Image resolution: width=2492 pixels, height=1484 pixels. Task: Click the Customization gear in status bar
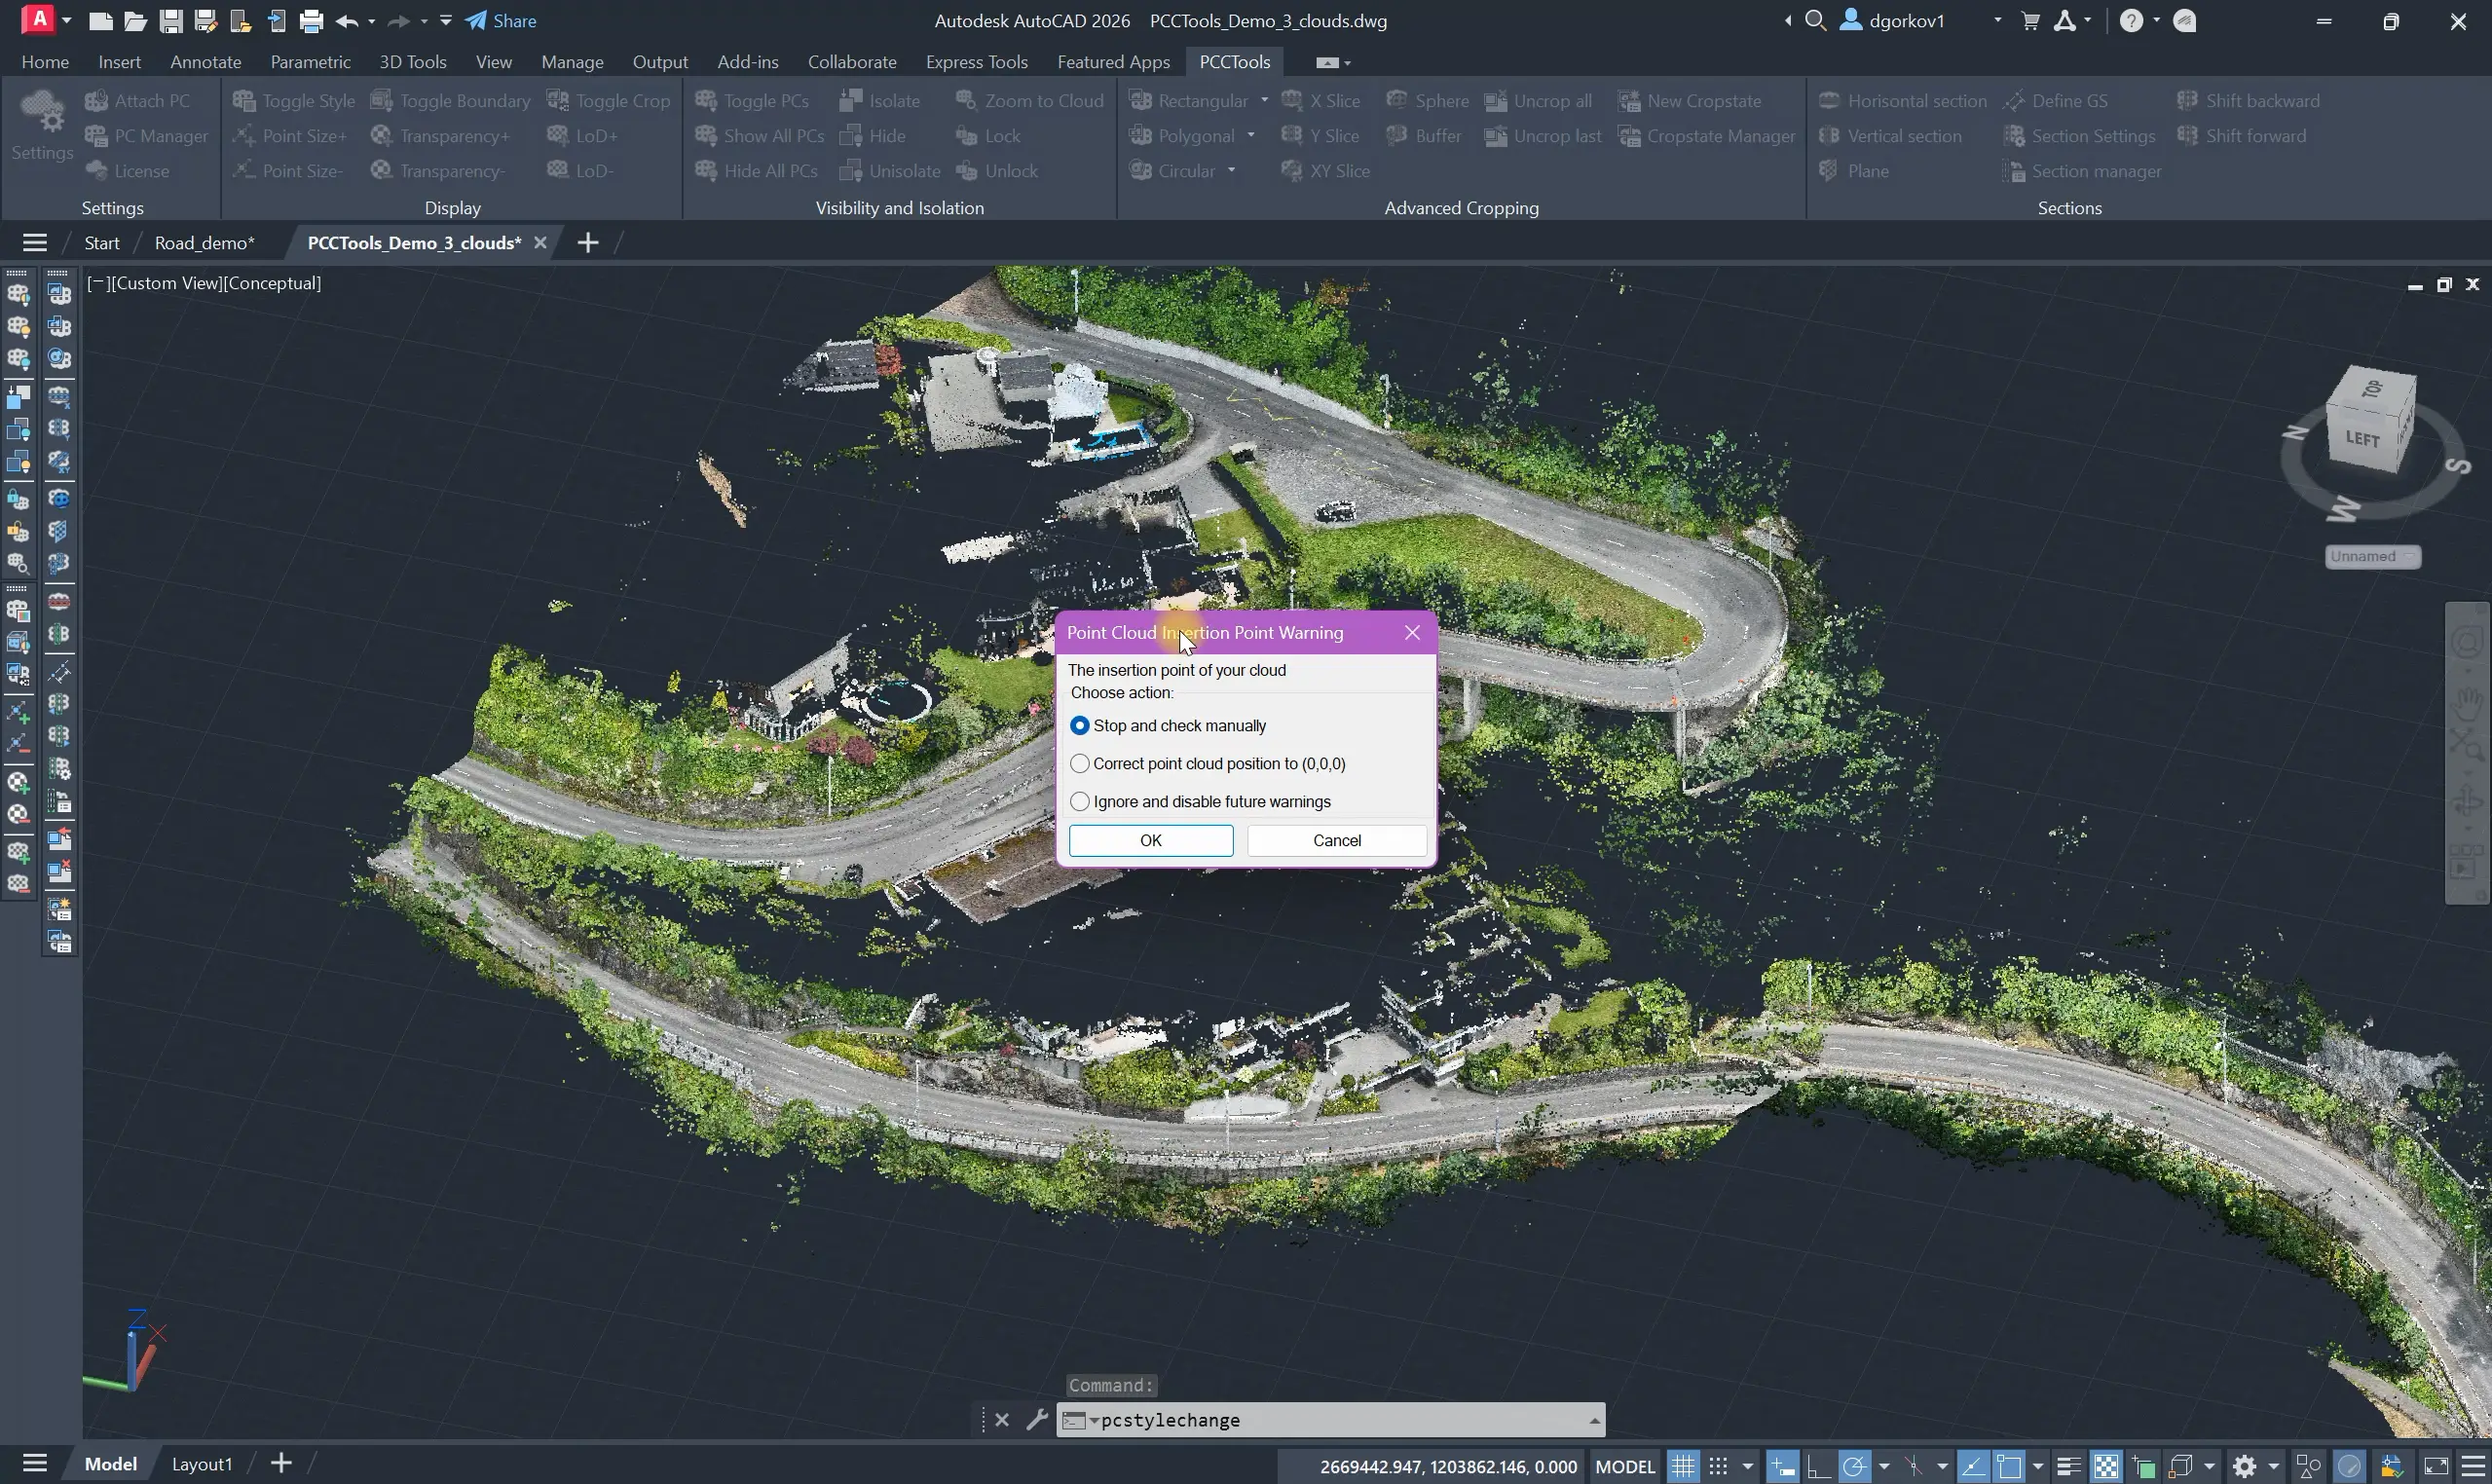pyautogui.click(x=2245, y=1466)
